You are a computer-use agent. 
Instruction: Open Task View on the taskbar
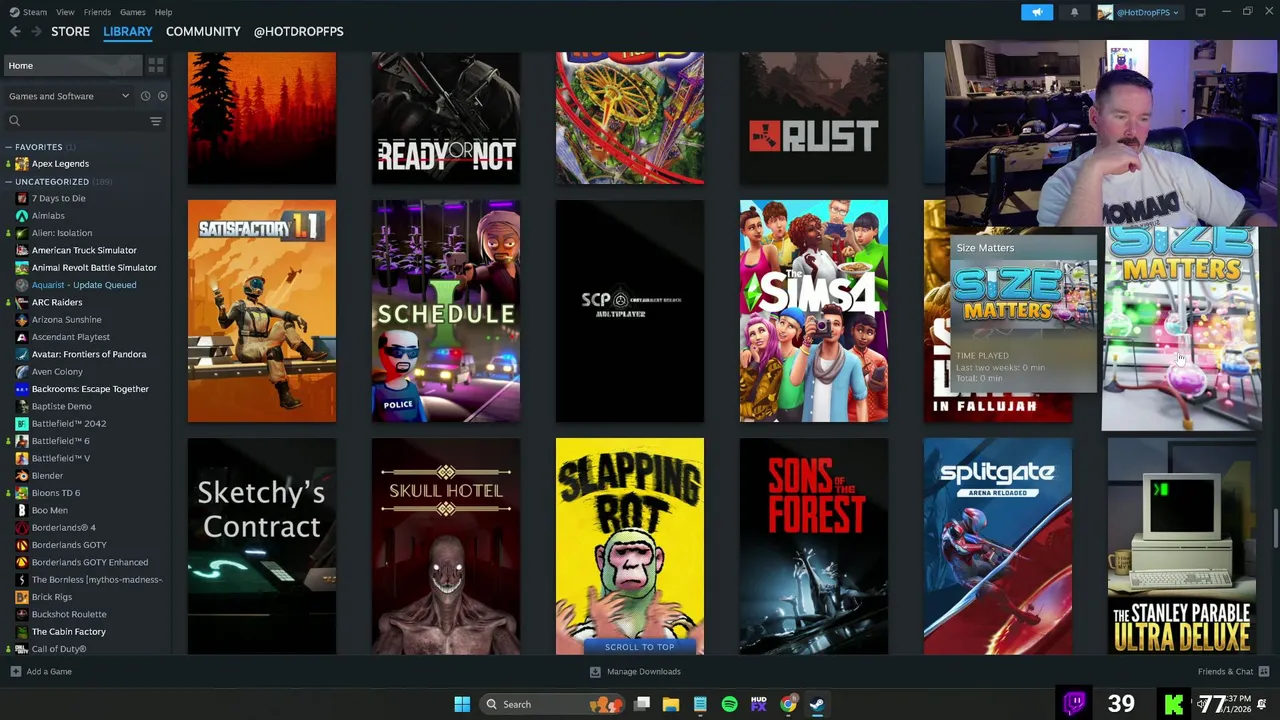click(642, 704)
